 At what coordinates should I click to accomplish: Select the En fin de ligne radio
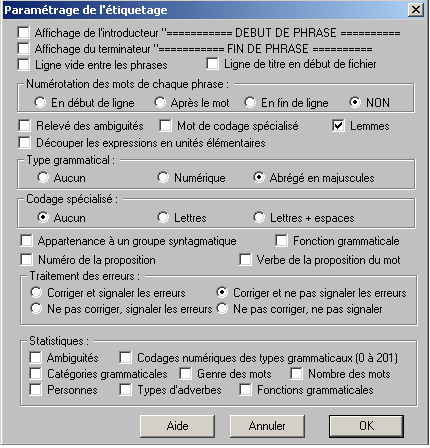250,102
